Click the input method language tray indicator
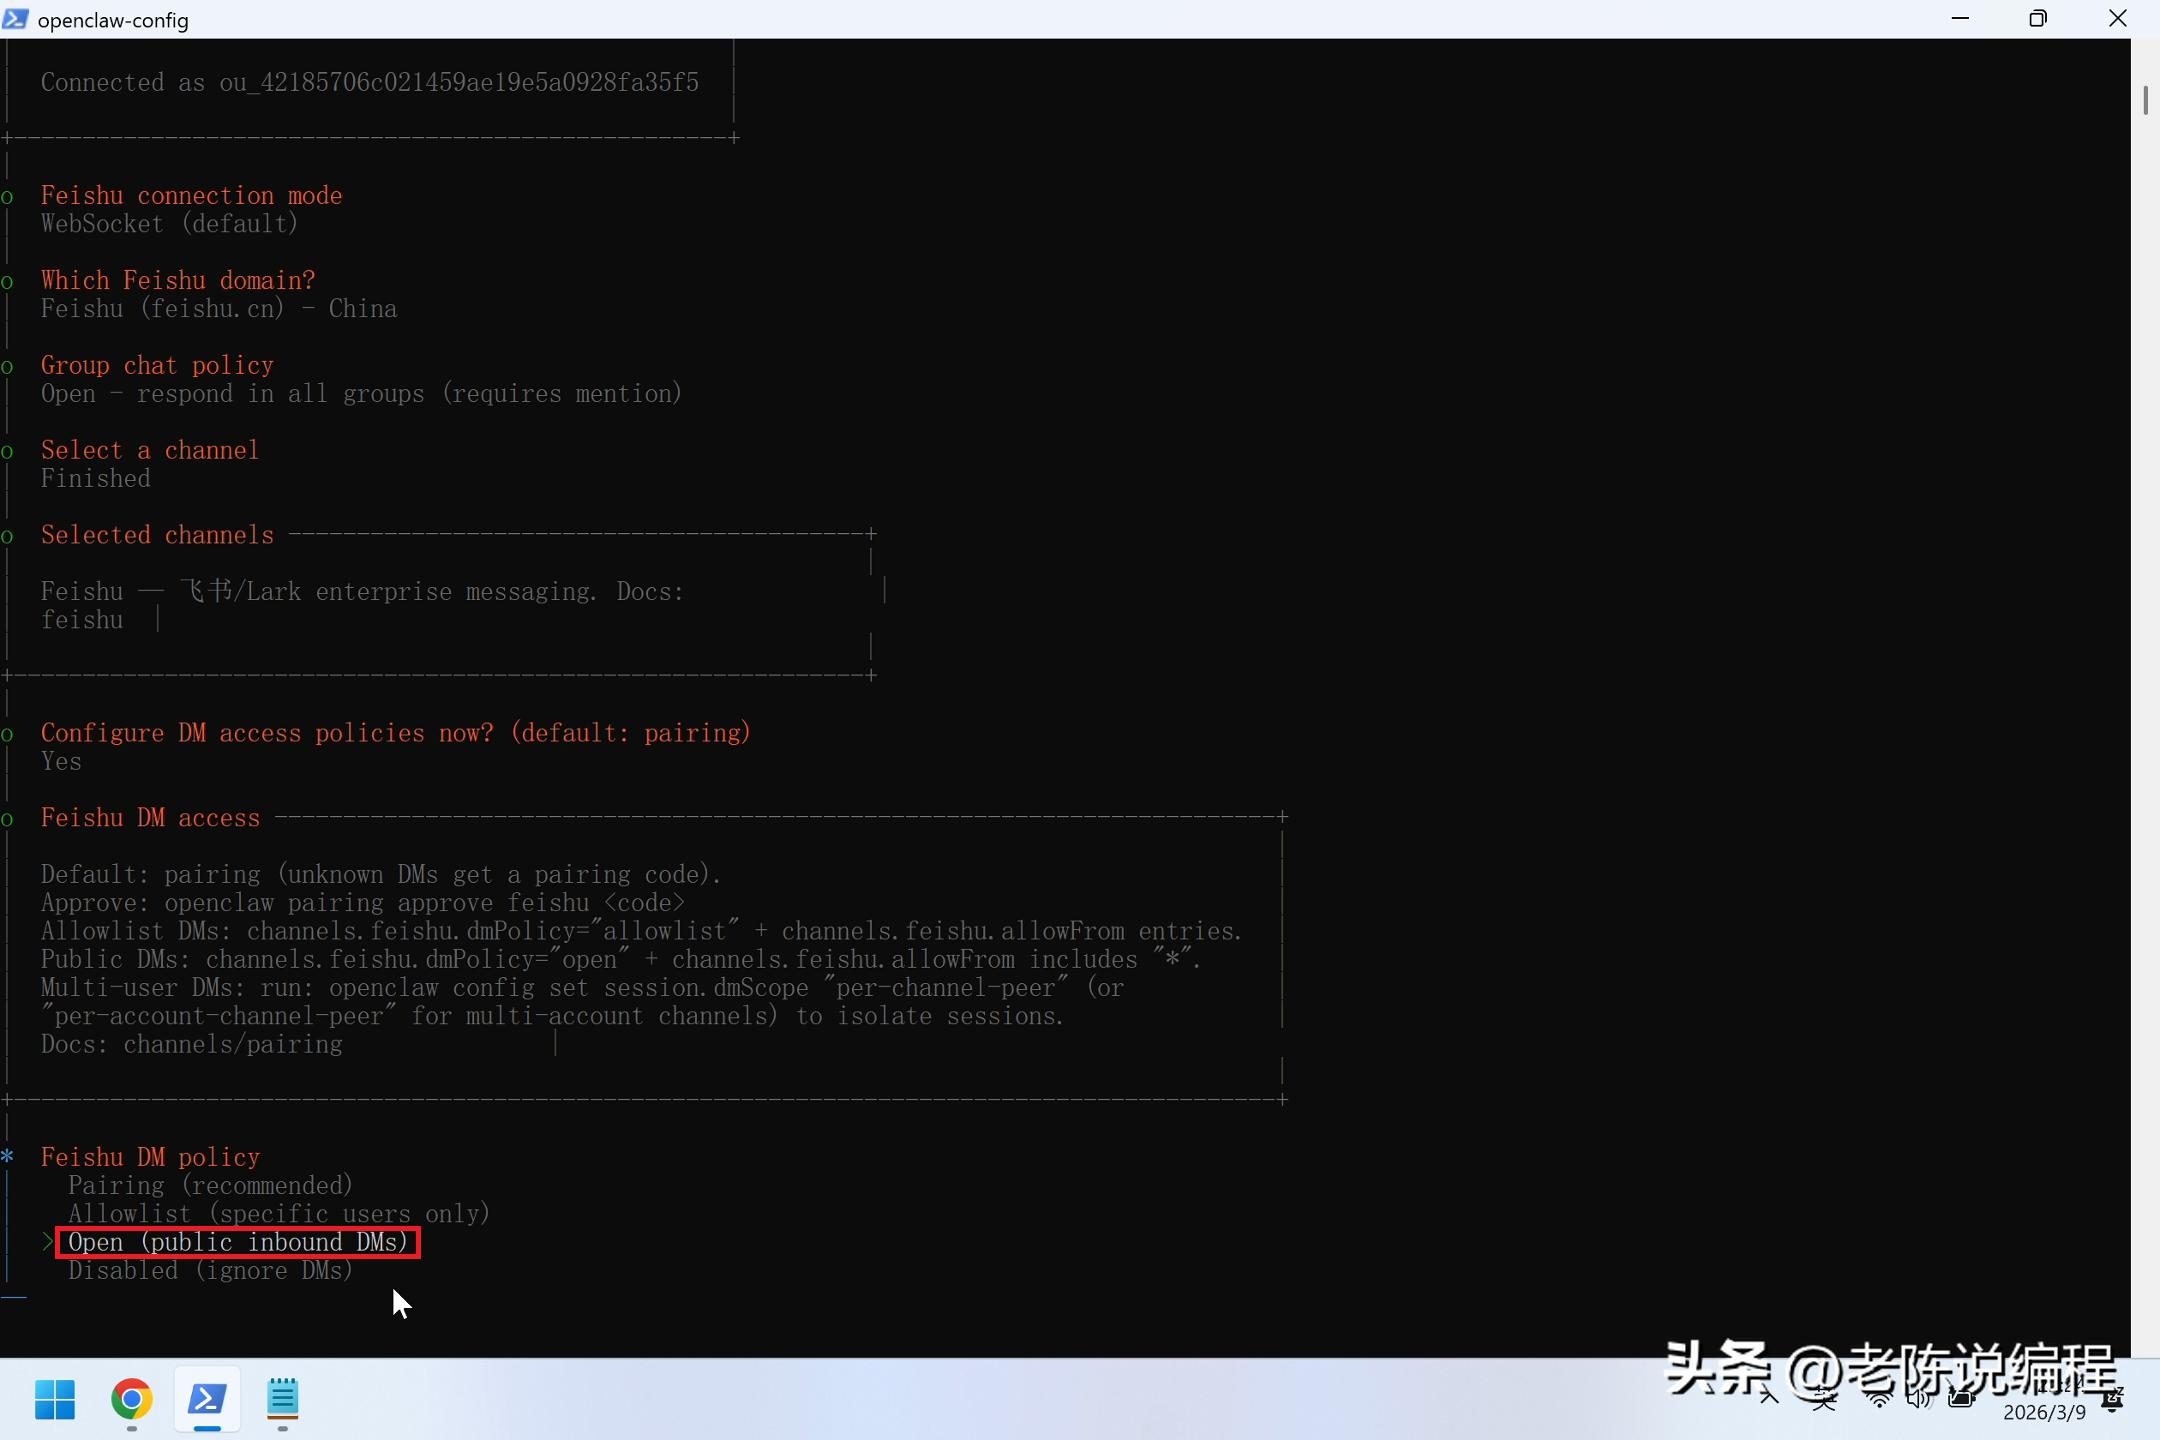The height and width of the screenshot is (1440, 2160). coord(1824,1399)
